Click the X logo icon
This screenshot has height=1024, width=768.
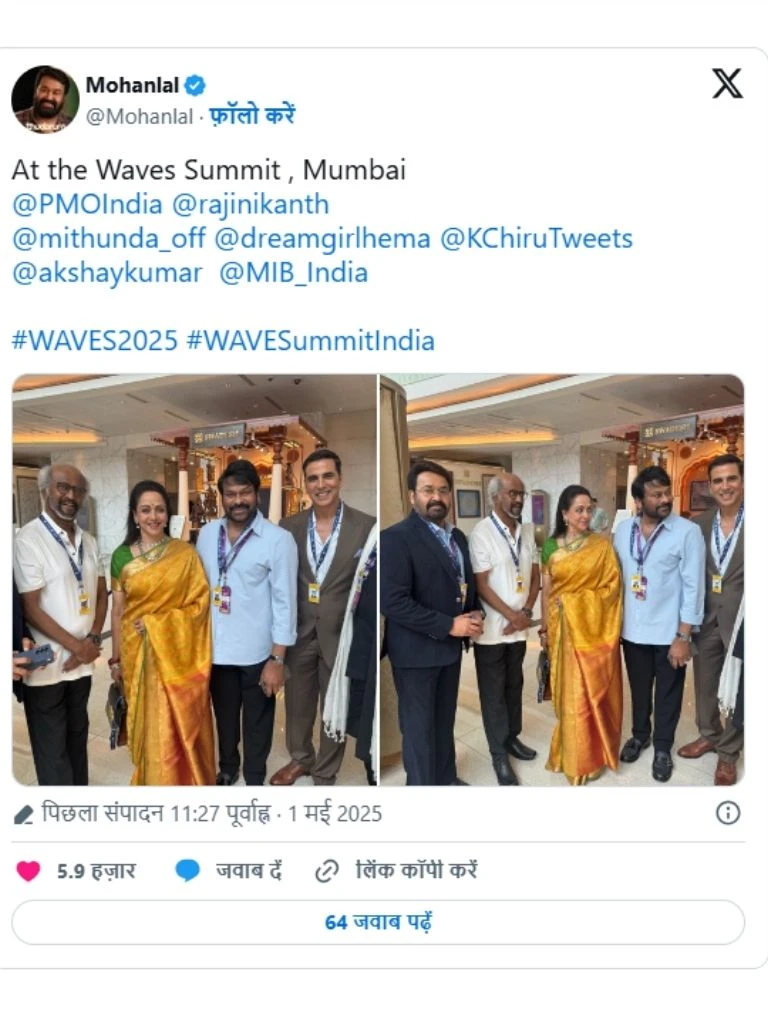point(727,84)
